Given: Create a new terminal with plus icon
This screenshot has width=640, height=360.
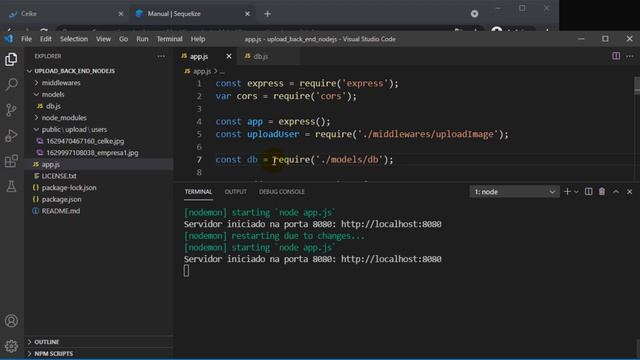Looking at the screenshot, I should tap(567, 191).
